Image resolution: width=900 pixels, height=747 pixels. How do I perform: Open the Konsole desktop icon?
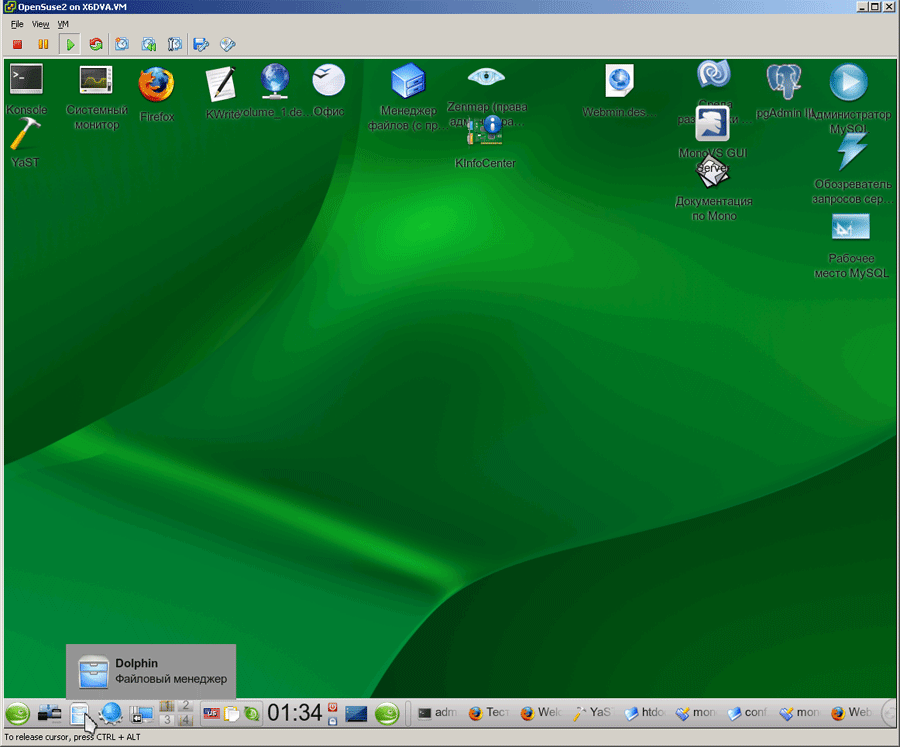[26, 88]
